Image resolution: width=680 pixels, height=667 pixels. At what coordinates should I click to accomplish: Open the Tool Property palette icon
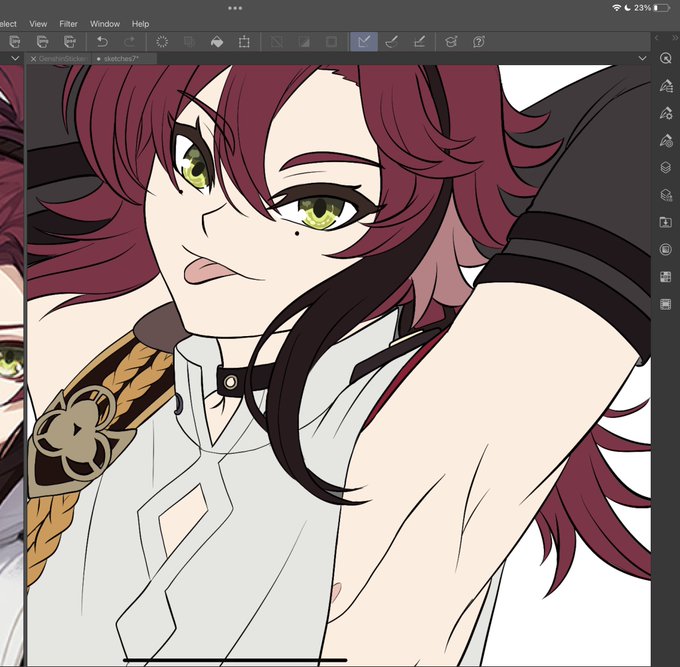click(x=666, y=113)
